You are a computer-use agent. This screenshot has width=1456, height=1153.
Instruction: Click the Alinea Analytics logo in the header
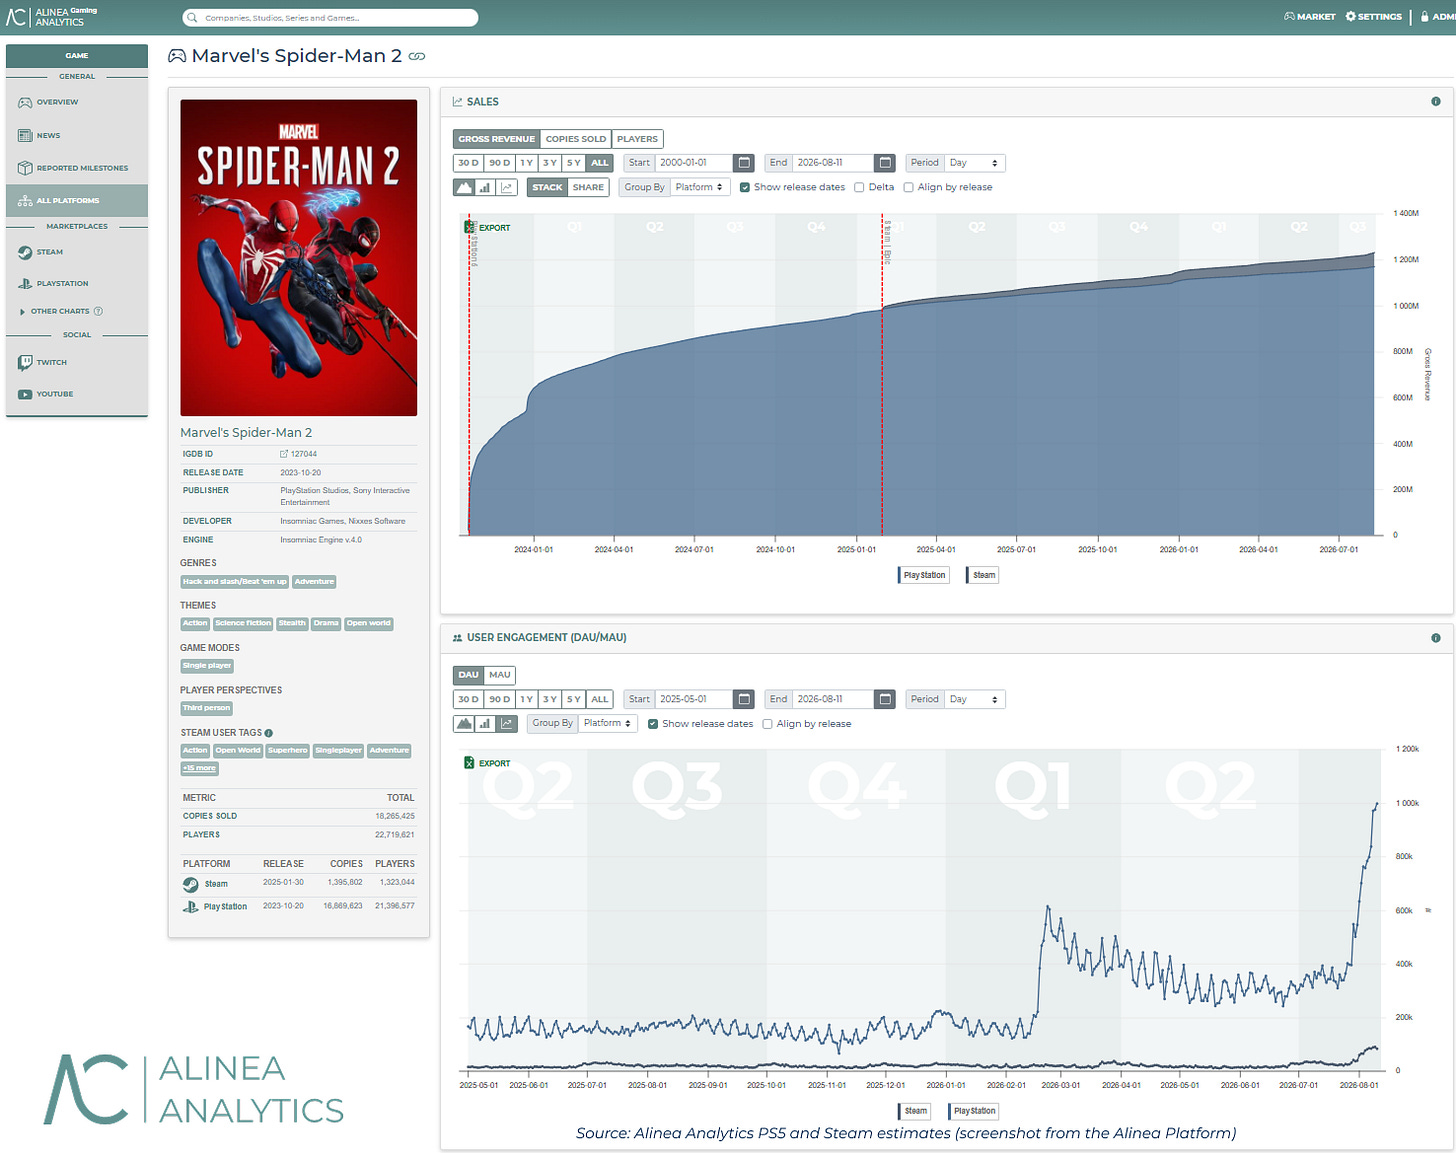pos(52,17)
